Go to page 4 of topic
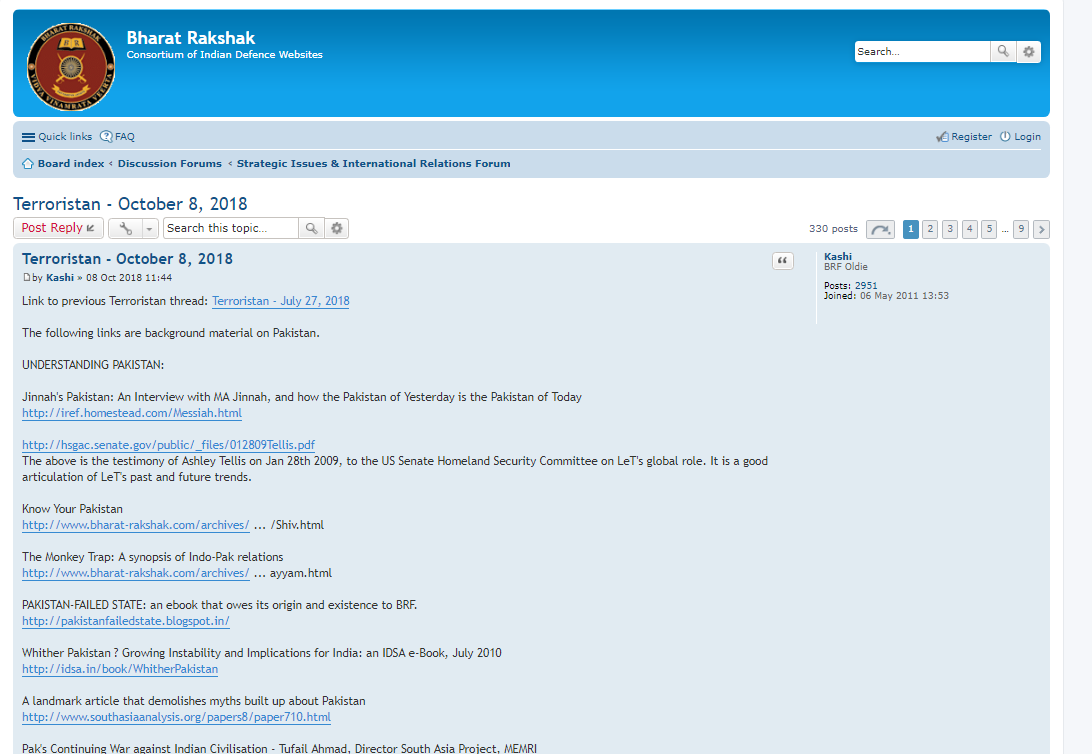The height and width of the screenshot is (754, 1092). [x=969, y=229]
